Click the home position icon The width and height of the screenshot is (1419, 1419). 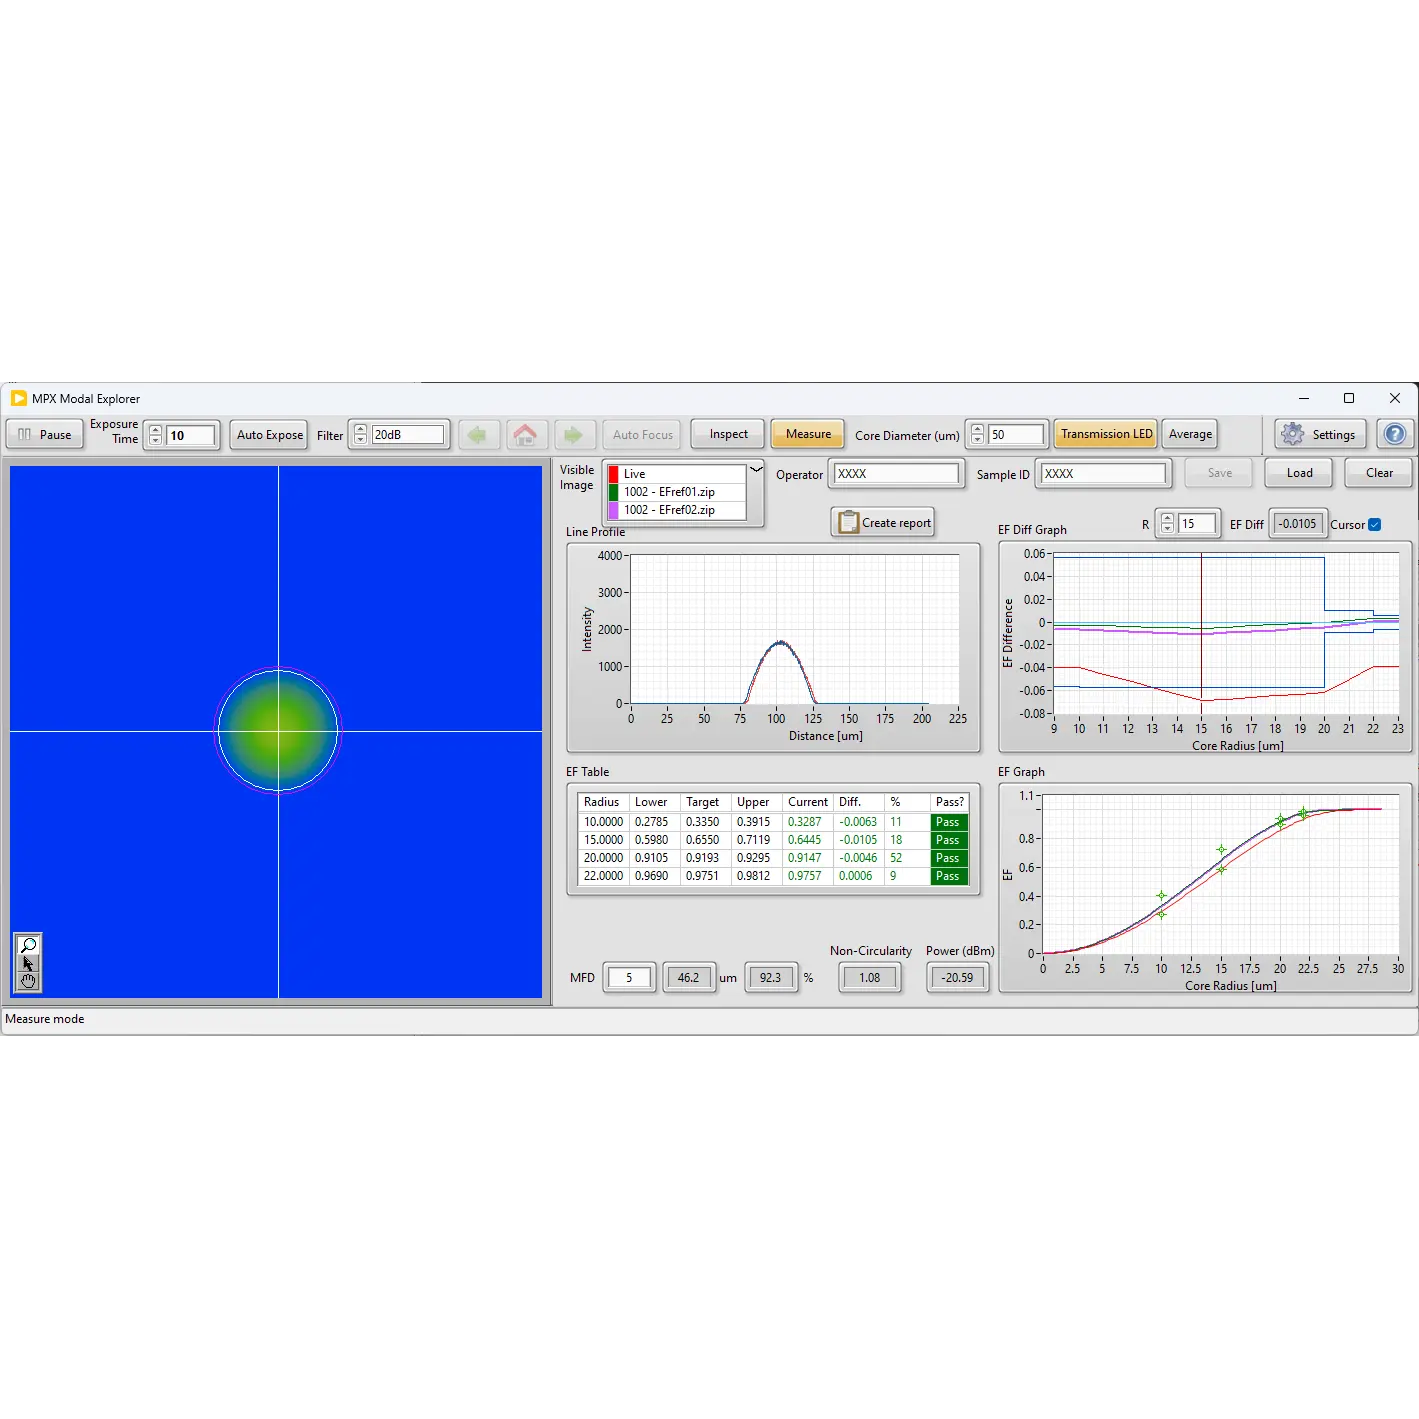(525, 435)
